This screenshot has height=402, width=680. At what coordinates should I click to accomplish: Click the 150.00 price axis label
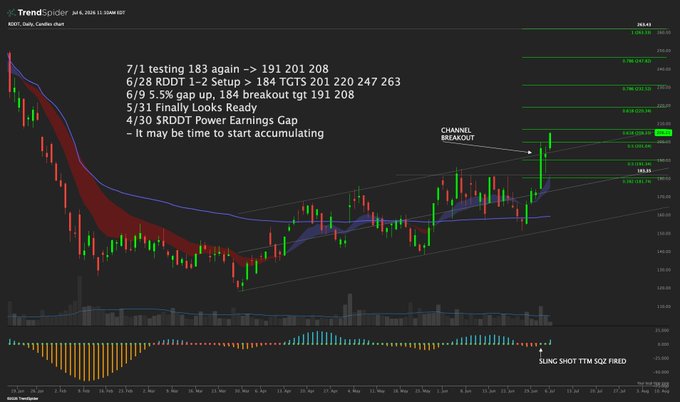(664, 233)
